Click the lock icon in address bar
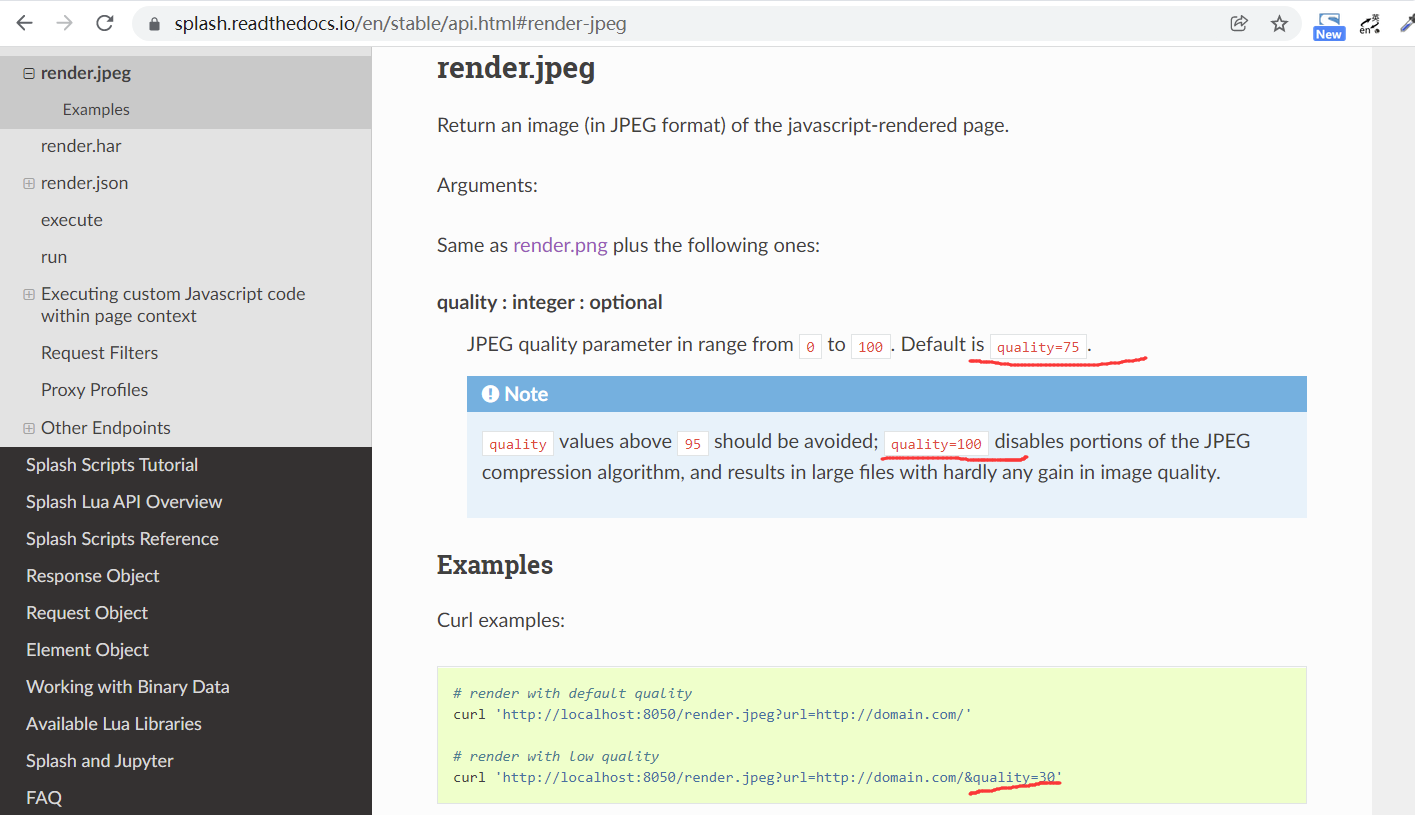This screenshot has height=815, width=1415. 154,24
